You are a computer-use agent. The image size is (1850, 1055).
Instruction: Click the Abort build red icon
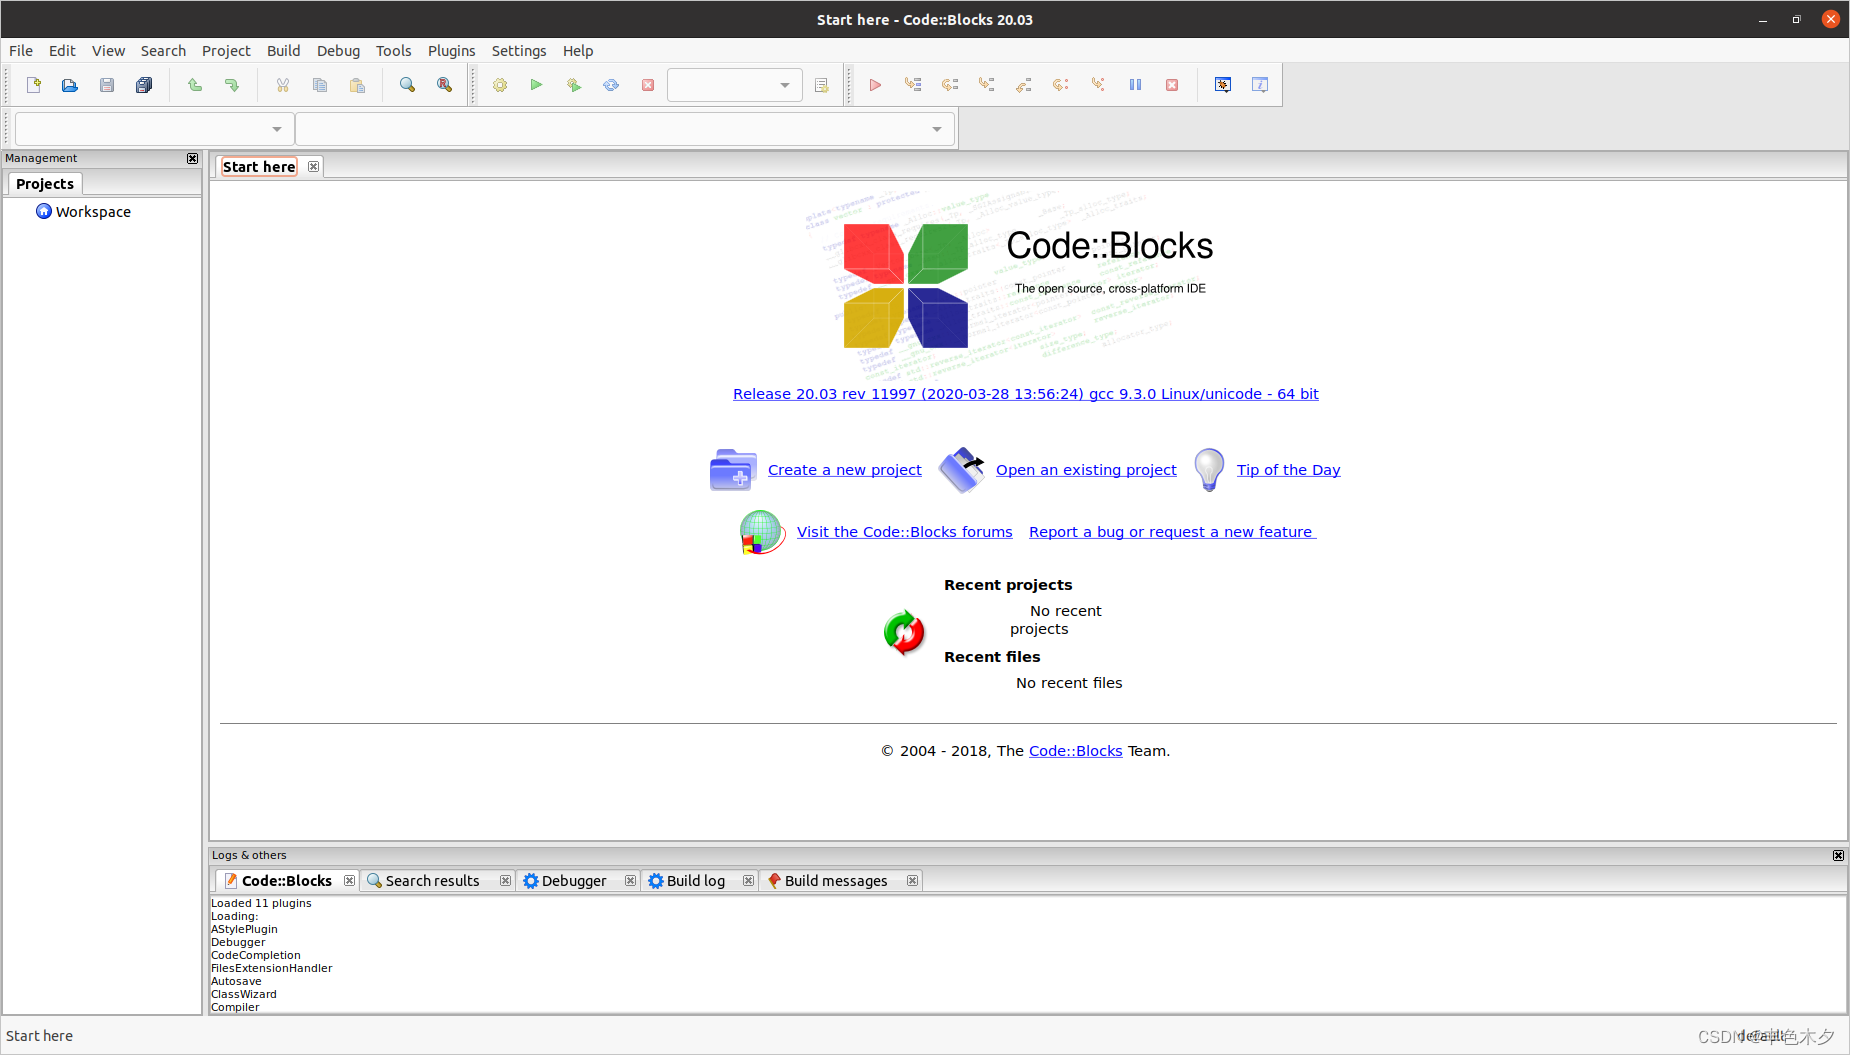coord(648,85)
